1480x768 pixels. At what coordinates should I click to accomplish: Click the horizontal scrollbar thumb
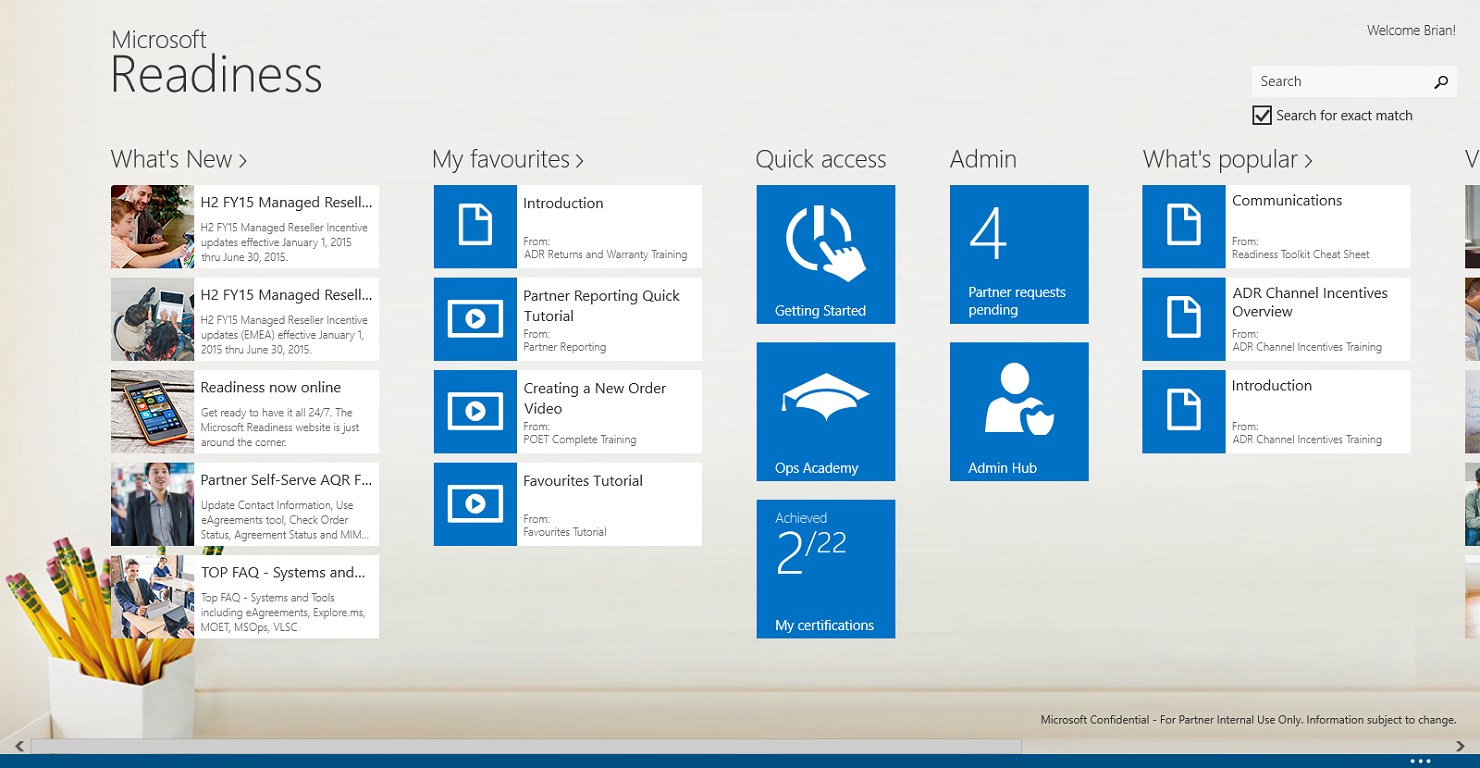pos(526,746)
